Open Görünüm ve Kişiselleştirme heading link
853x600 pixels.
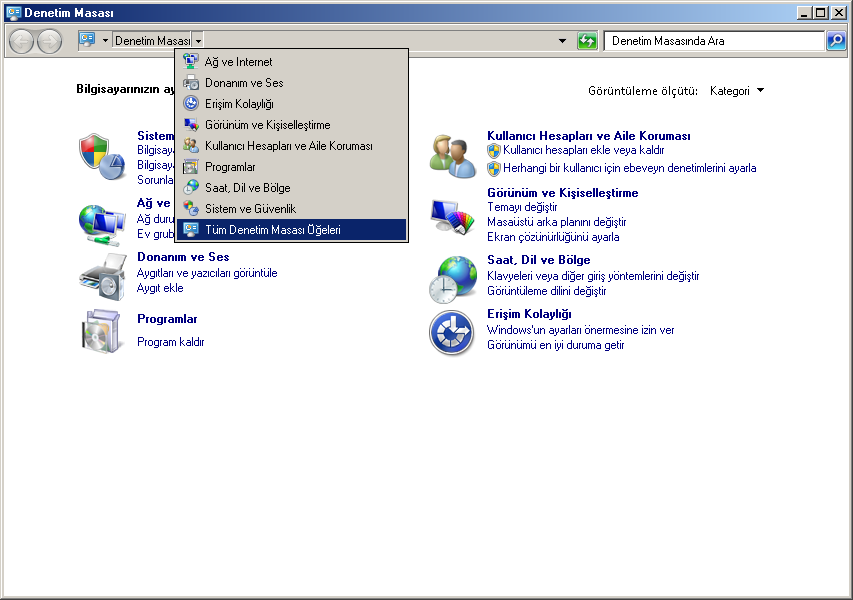click(563, 193)
